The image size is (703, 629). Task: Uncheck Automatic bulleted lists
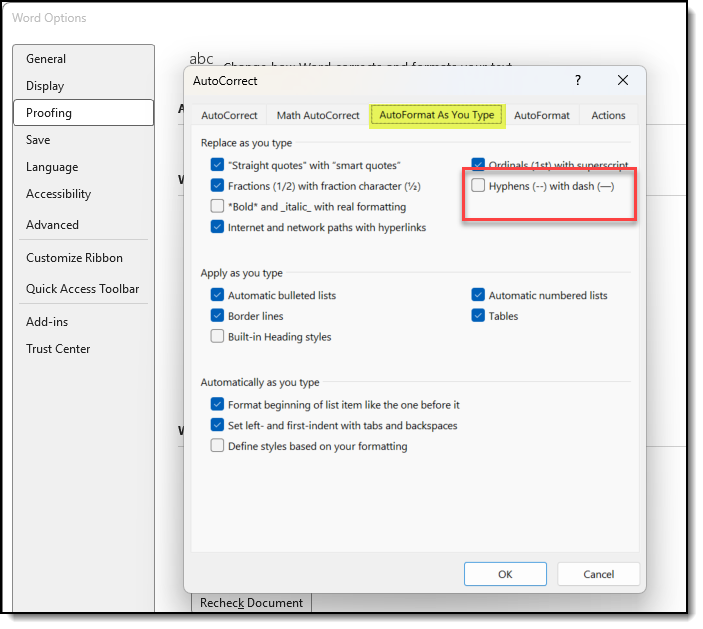point(218,296)
